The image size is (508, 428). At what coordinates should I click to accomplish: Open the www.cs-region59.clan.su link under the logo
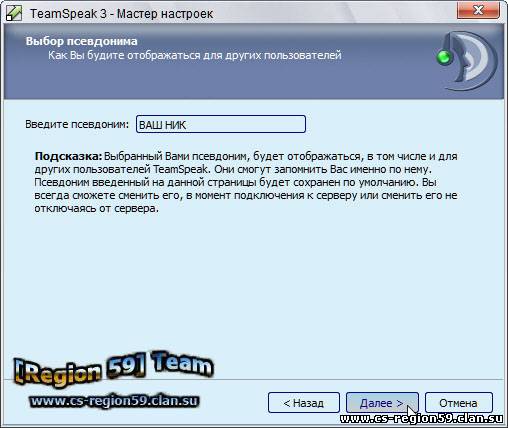click(114, 401)
